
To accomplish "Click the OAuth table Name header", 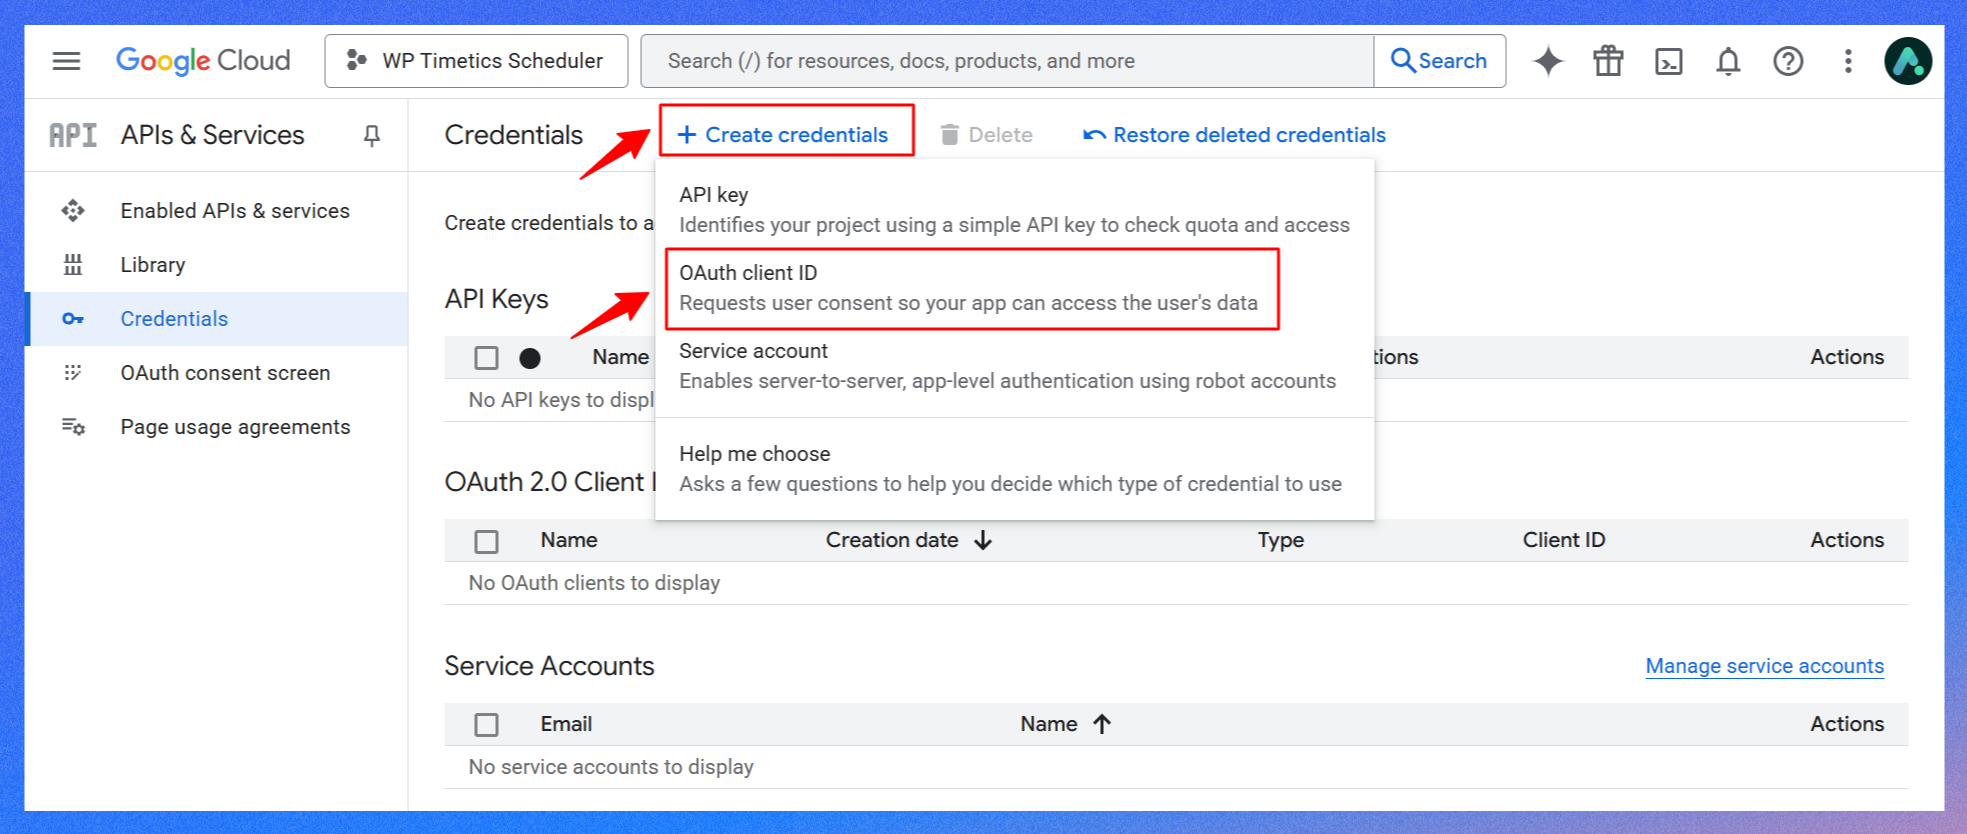I will coord(569,540).
